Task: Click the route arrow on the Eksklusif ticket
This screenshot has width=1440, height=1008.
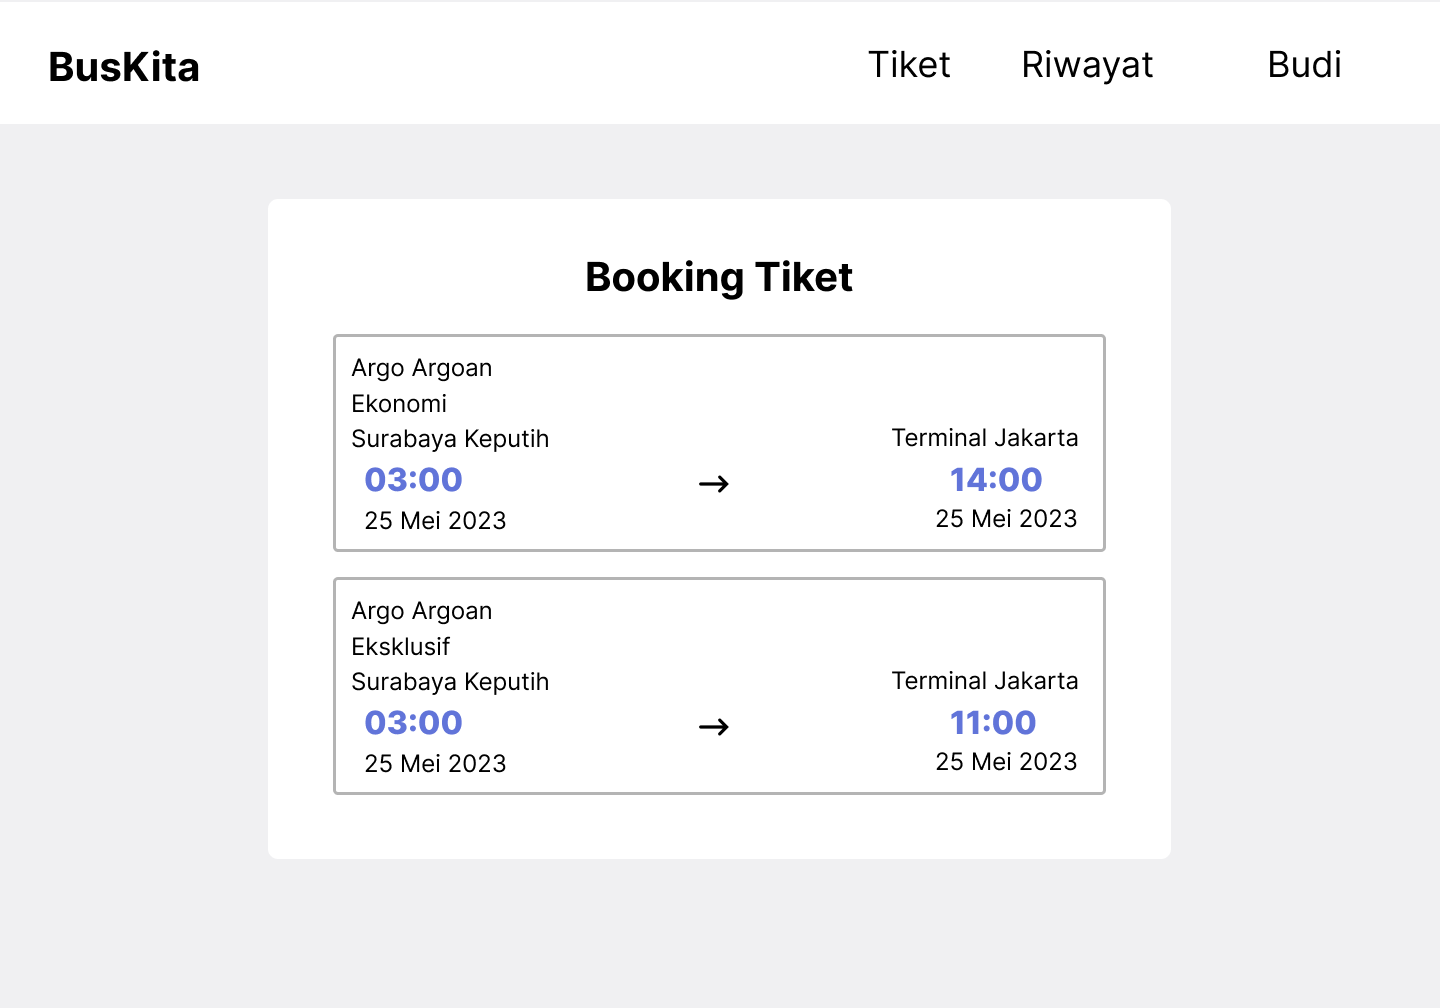Action: [714, 727]
